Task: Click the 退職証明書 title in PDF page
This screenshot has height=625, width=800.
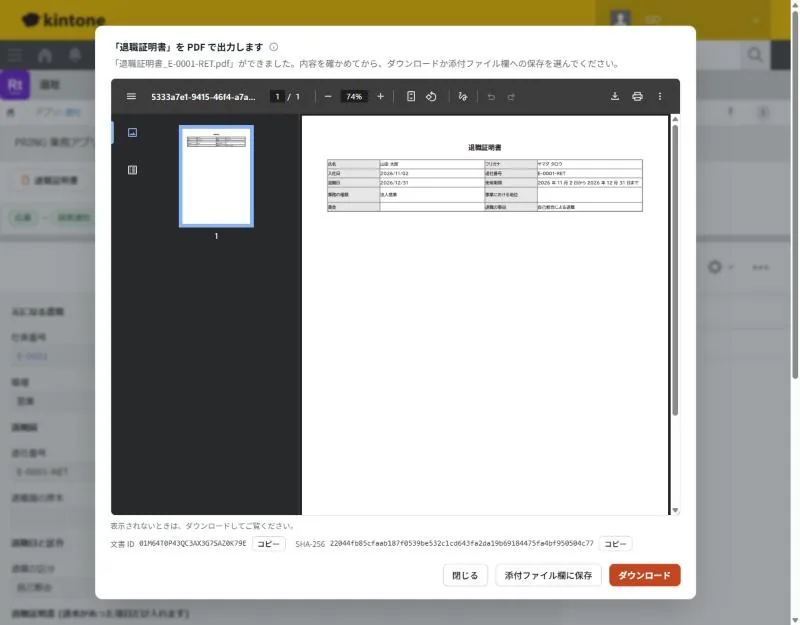Action: 485,147
